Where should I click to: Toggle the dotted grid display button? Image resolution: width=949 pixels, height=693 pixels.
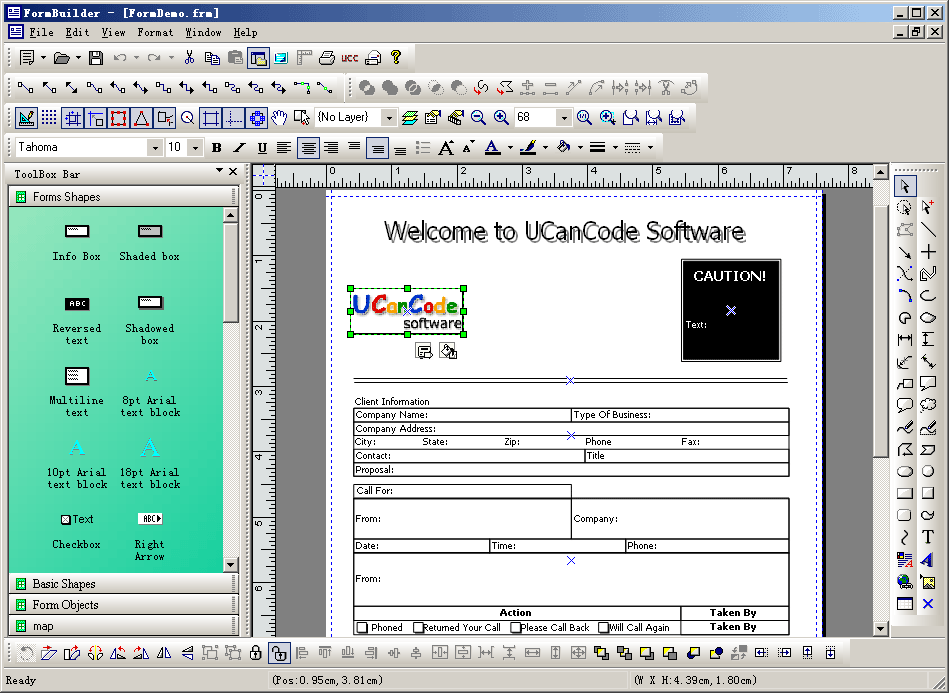point(49,117)
